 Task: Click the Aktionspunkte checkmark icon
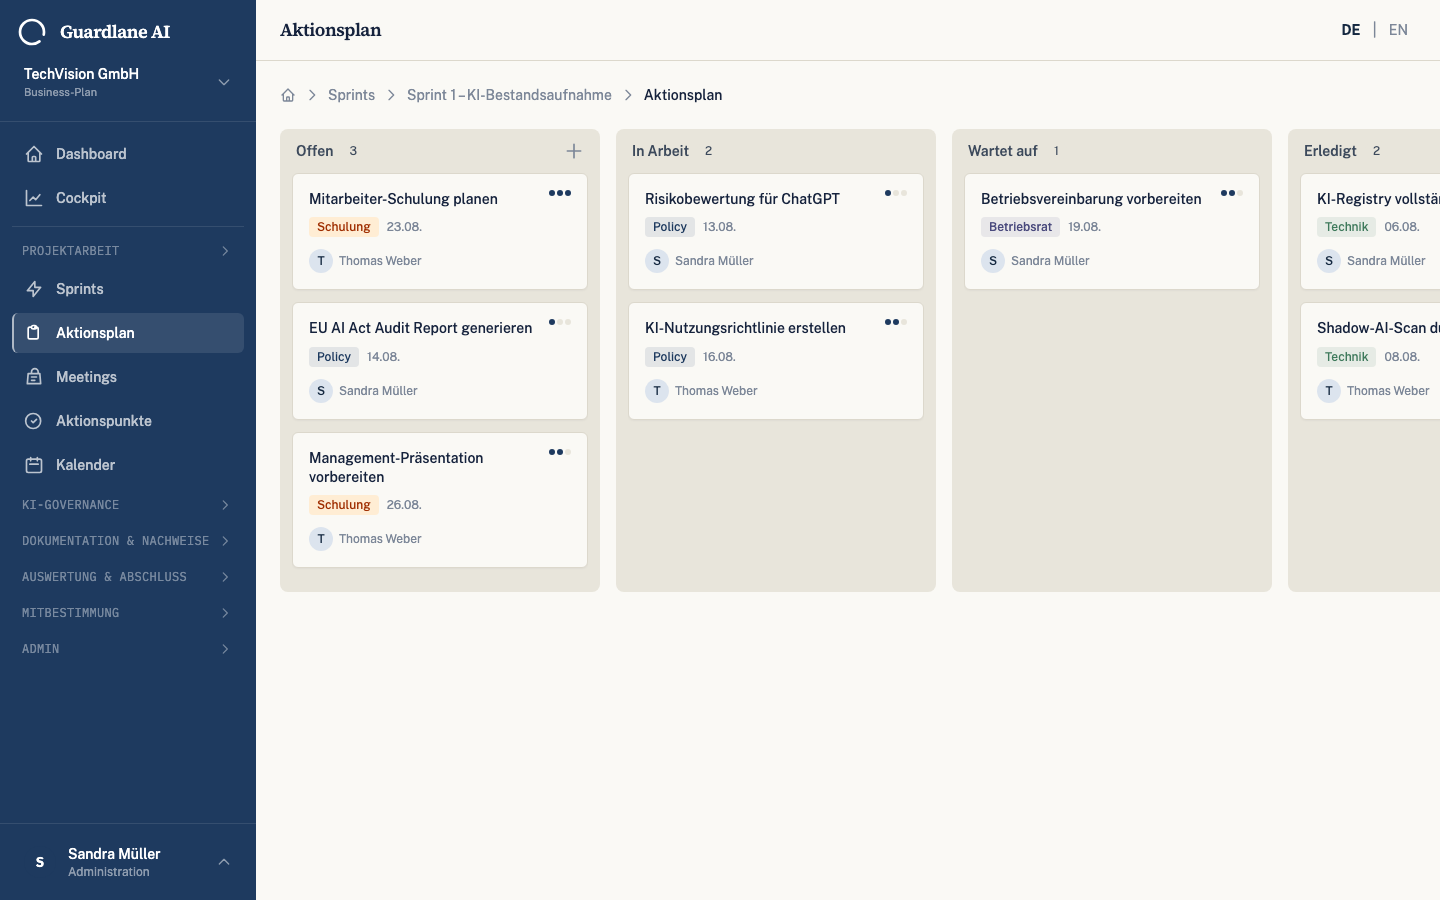point(34,421)
